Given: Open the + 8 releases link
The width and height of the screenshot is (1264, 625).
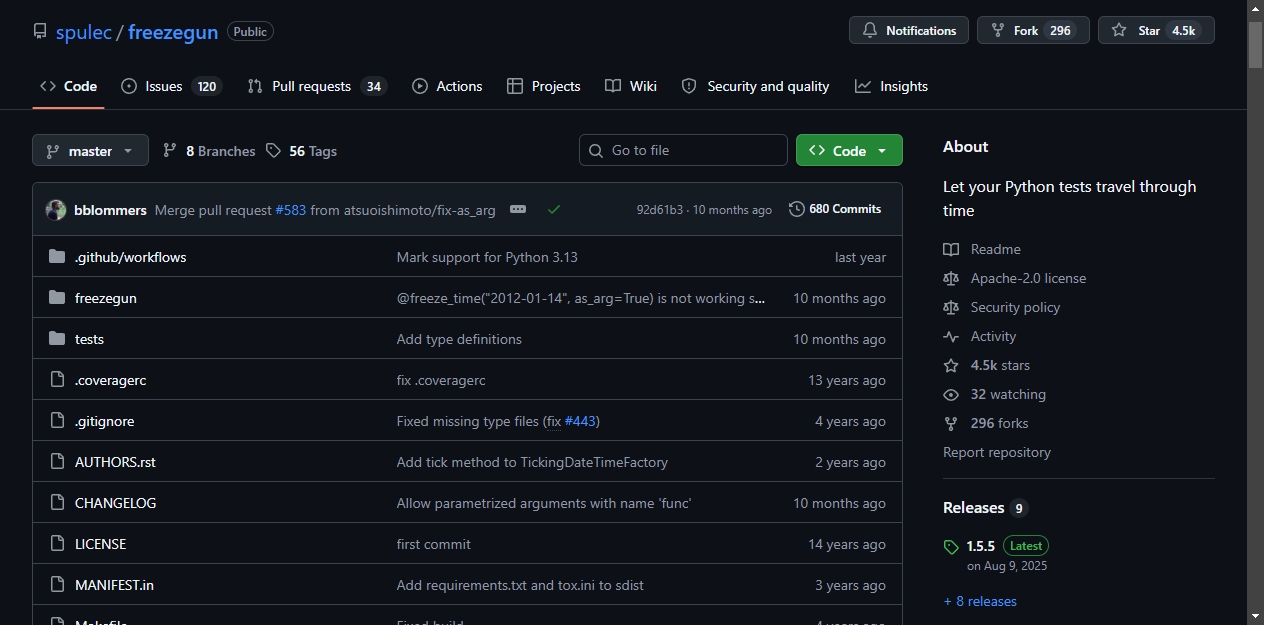Looking at the screenshot, I should pyautogui.click(x=980, y=601).
